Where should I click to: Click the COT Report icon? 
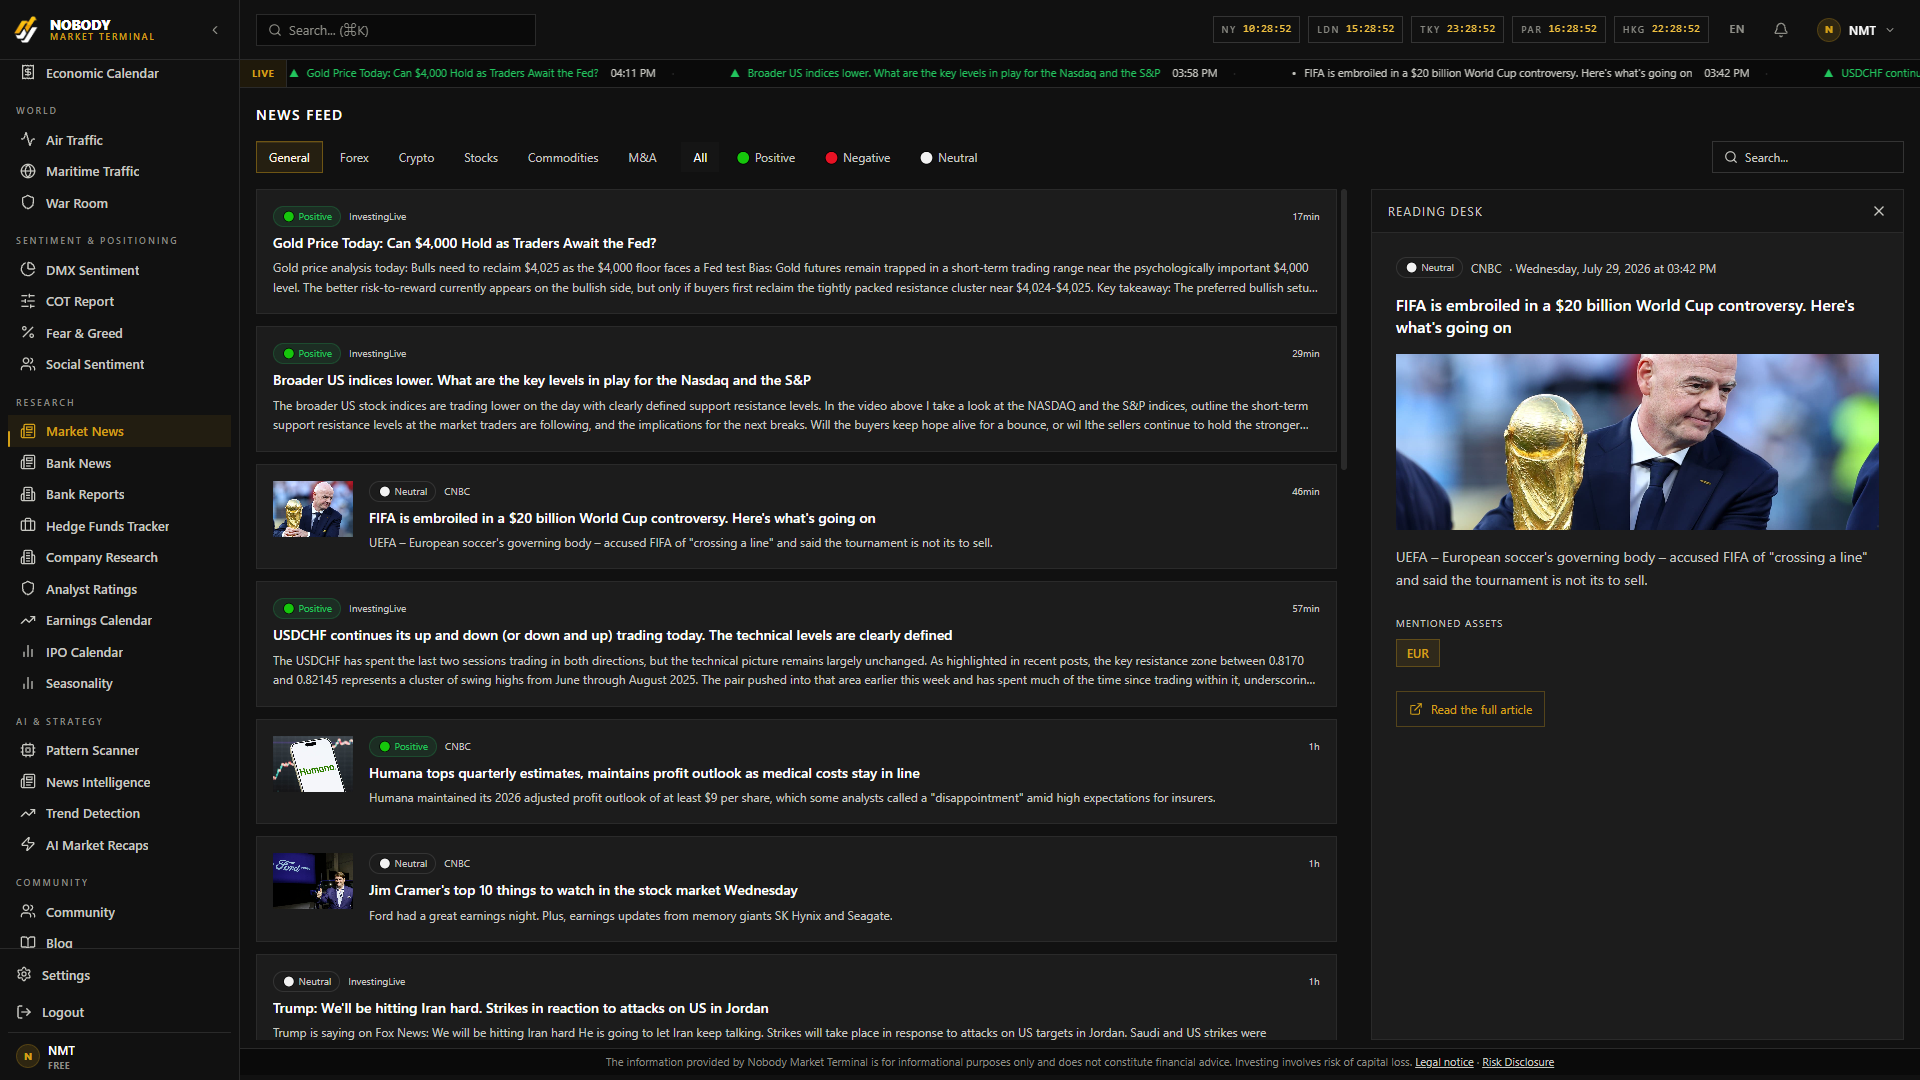pyautogui.click(x=28, y=301)
